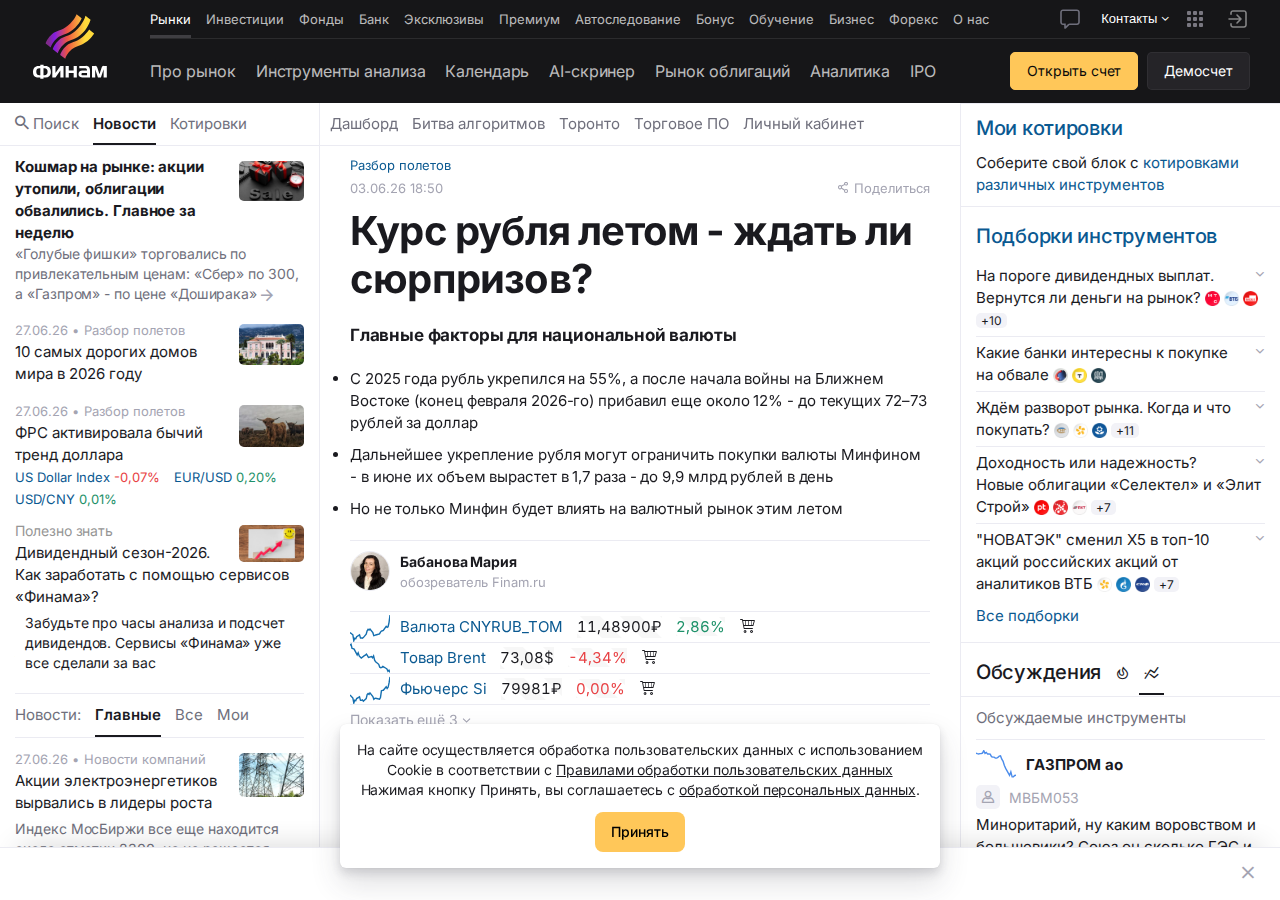Select the Мои news filter tab
This screenshot has width=1280, height=900.
[x=233, y=715]
